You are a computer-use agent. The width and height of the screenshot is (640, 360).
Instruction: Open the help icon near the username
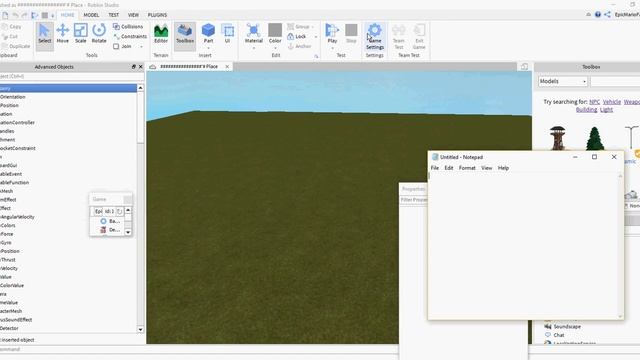click(x=598, y=15)
